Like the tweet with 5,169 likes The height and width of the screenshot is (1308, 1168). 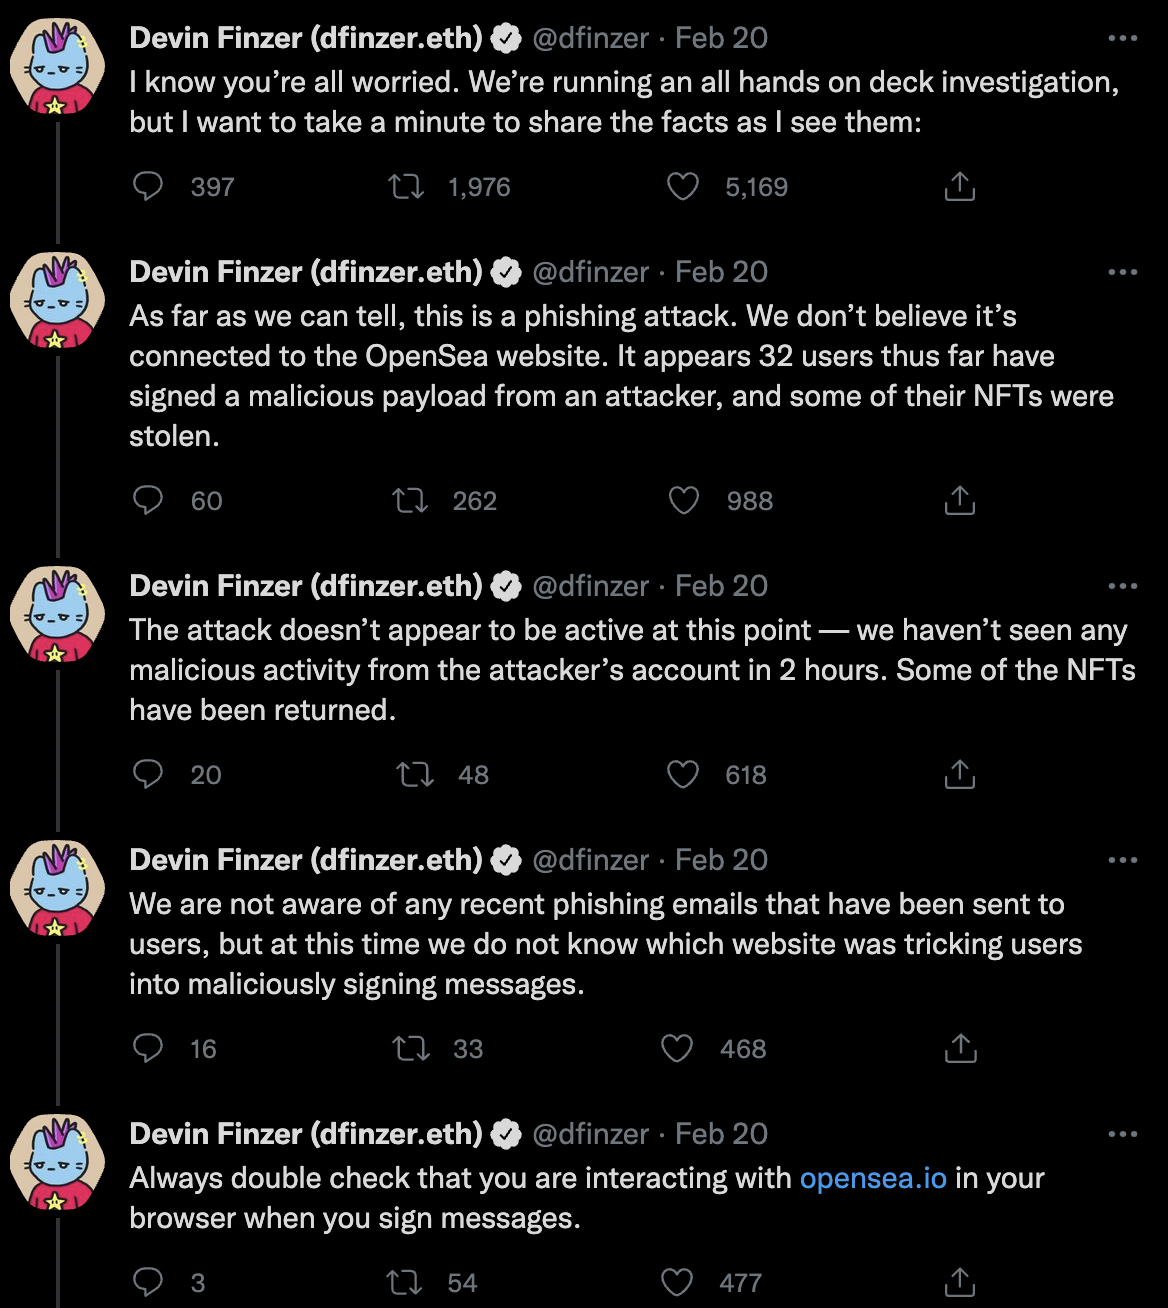[x=683, y=186]
